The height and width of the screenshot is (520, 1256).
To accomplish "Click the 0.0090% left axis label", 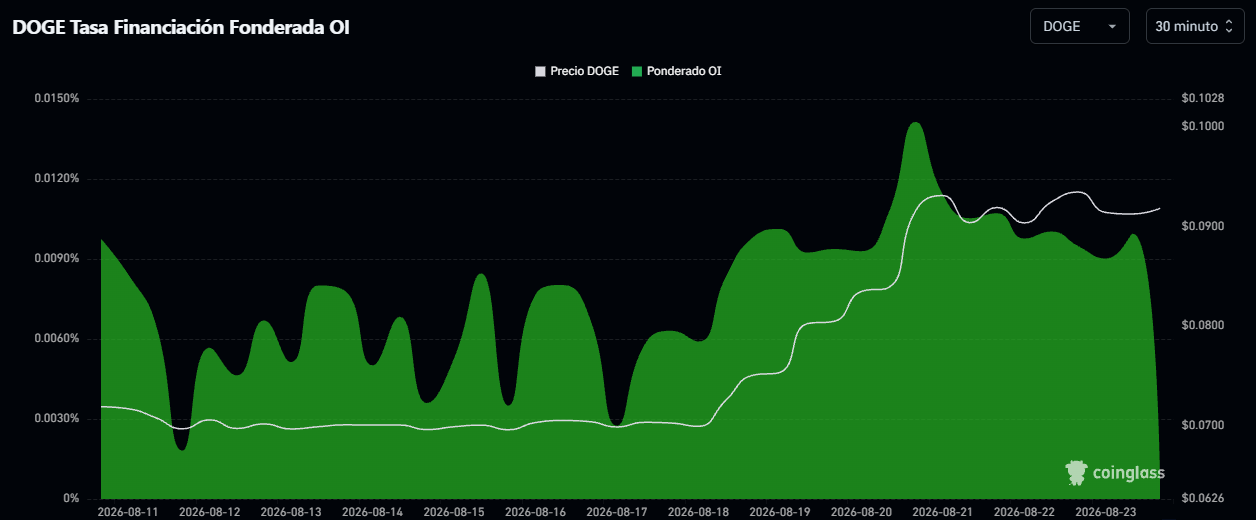I will pyautogui.click(x=57, y=259).
